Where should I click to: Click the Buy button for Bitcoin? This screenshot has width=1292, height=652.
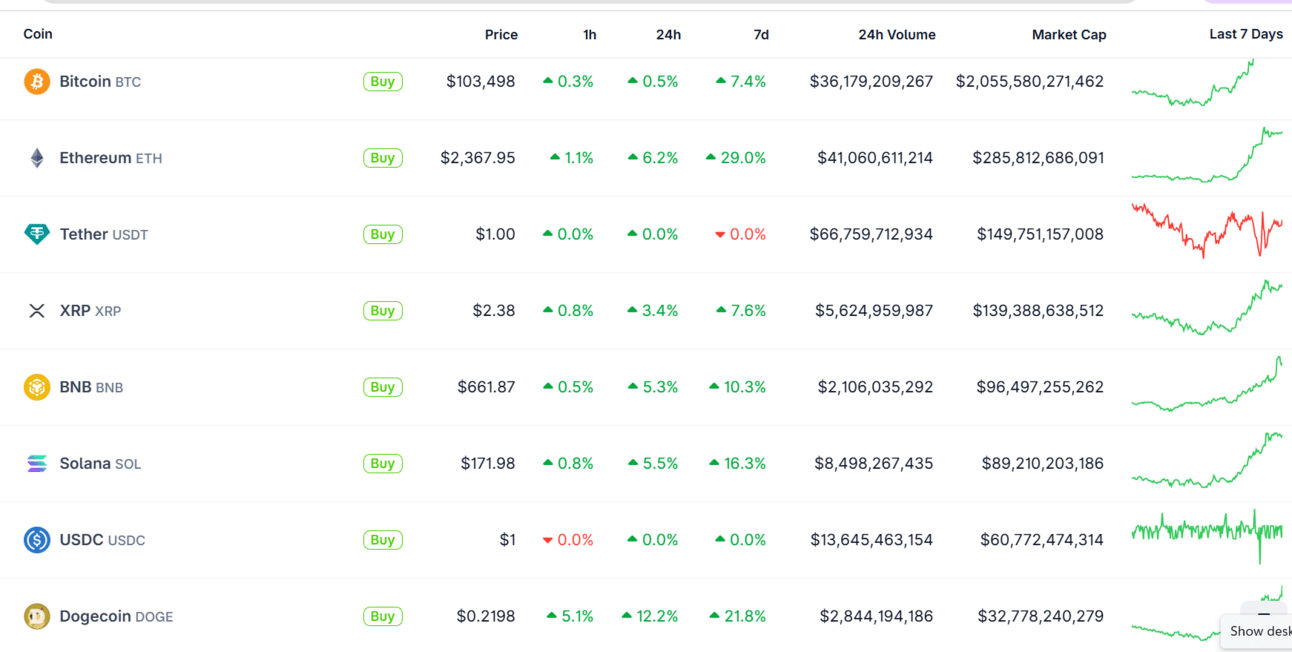(382, 82)
